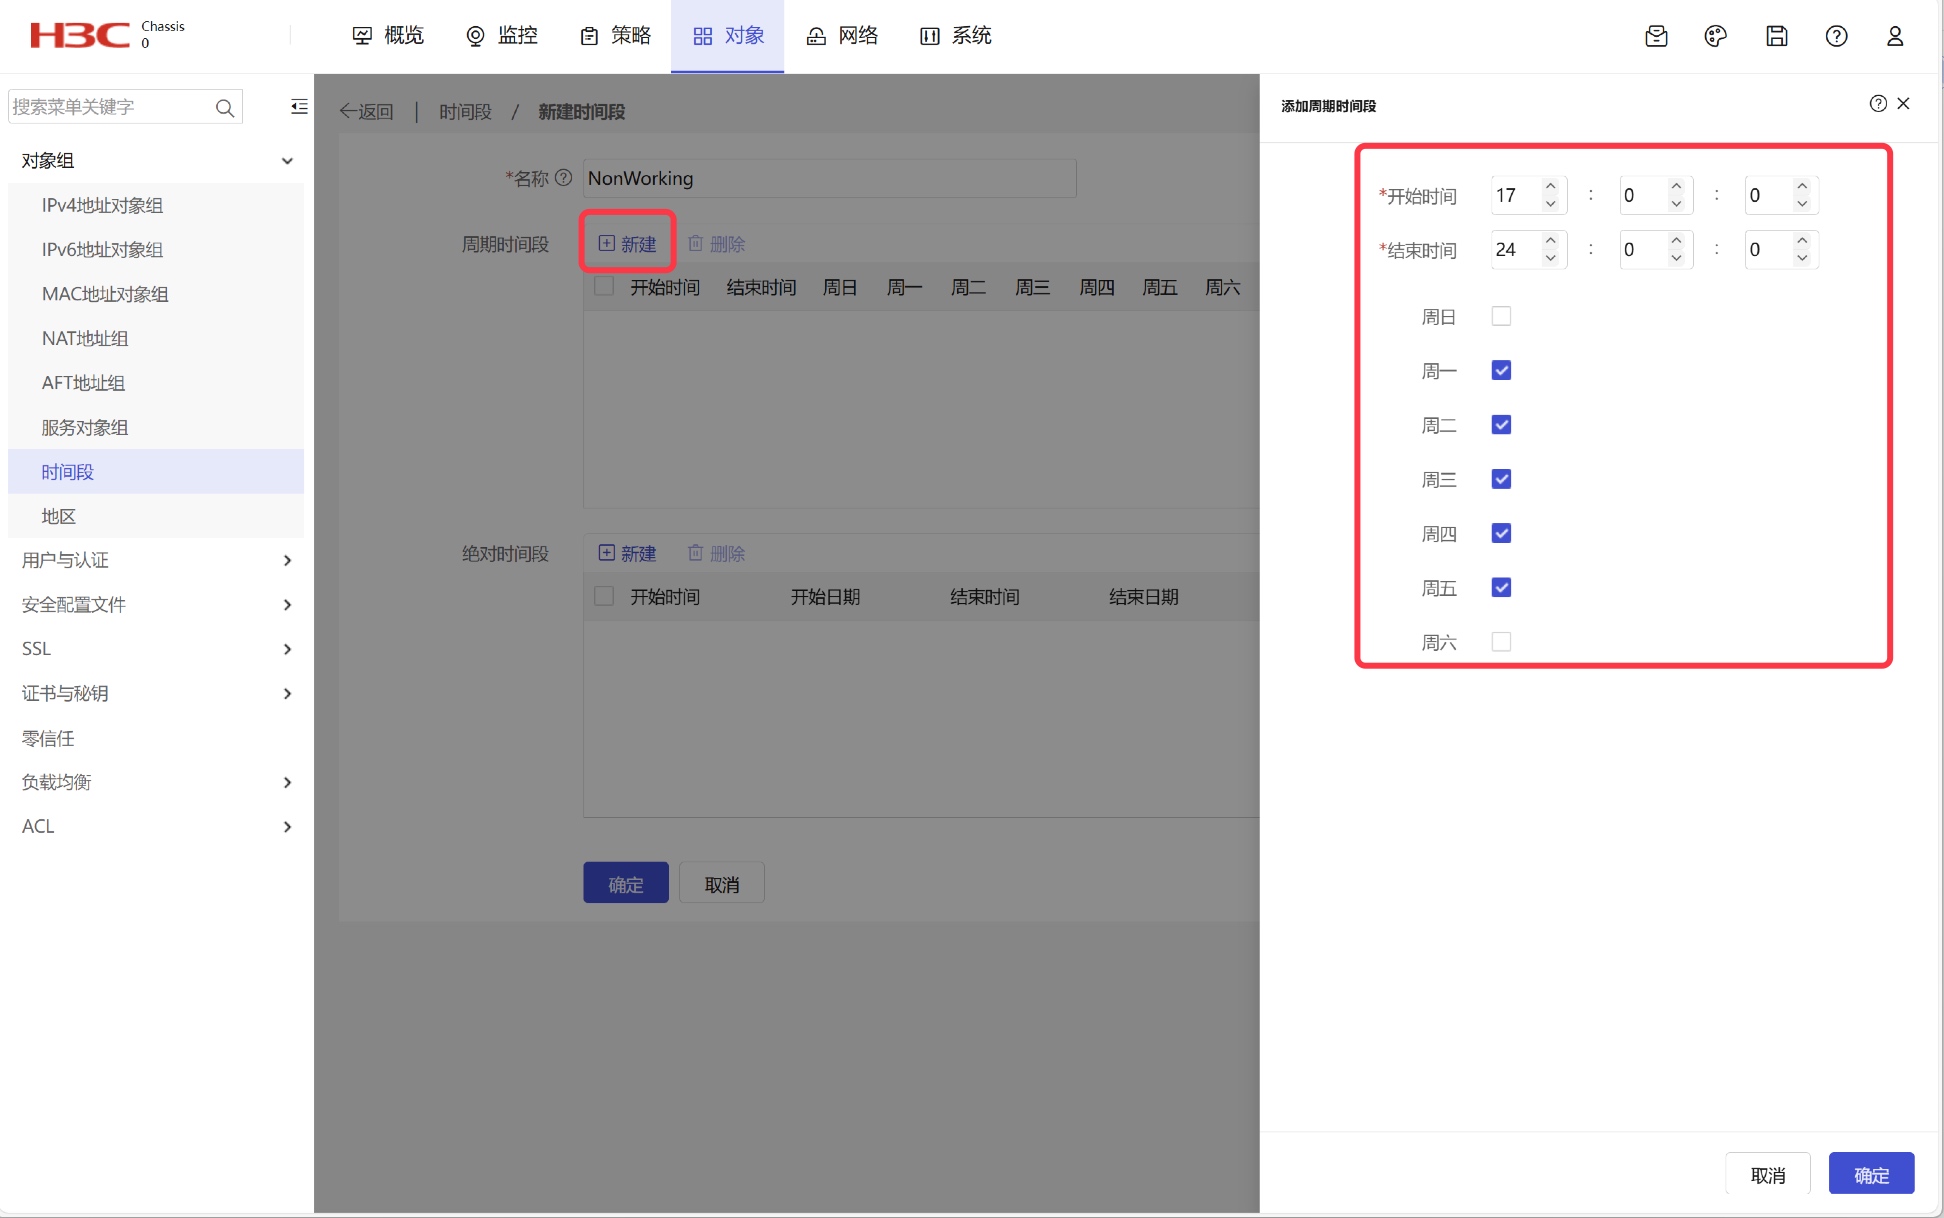Increase end time second value
The image size is (1944, 1218).
1802,240
